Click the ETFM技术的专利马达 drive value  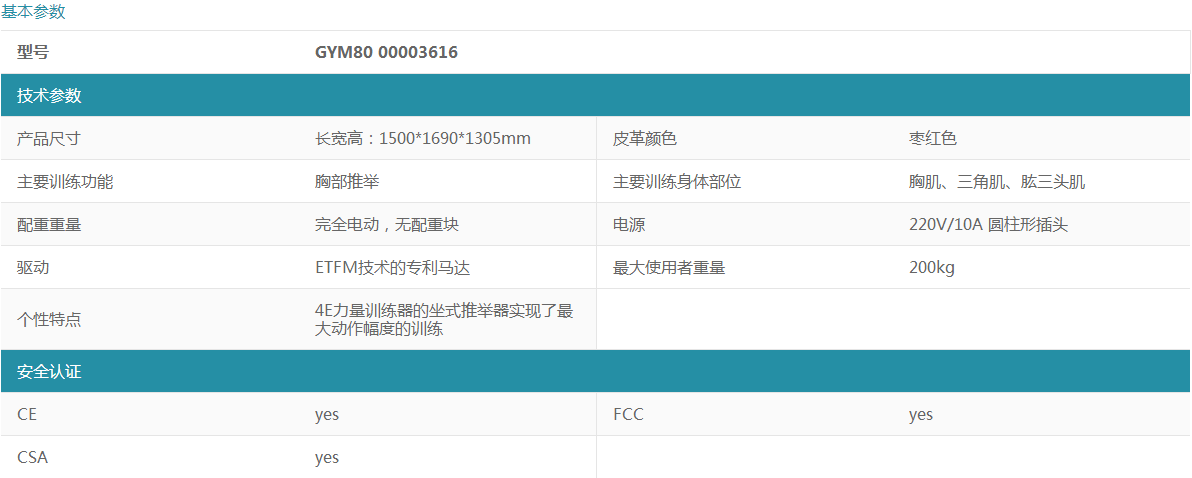tap(392, 268)
